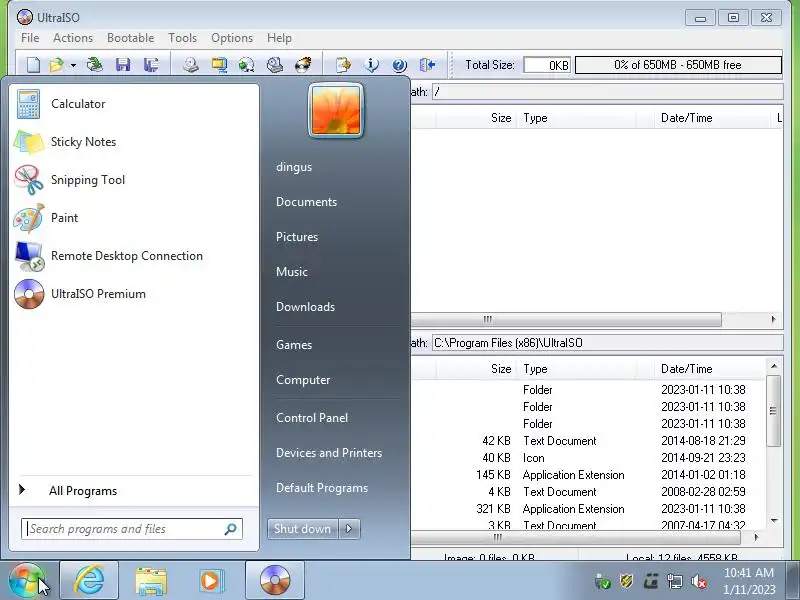The image size is (800, 600).
Task: Open Pictures from Start menu
Action: (297, 237)
